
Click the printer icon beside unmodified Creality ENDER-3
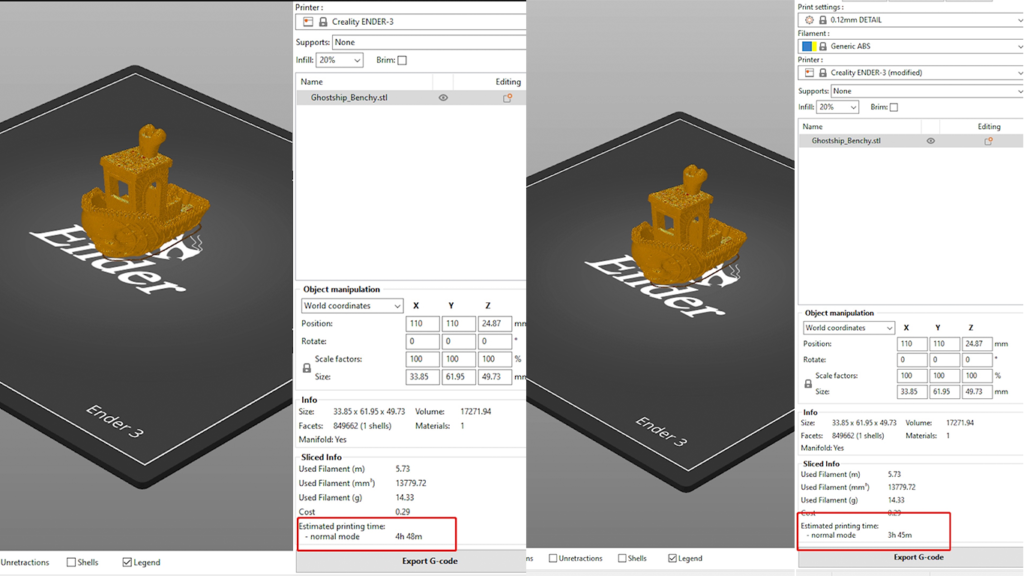click(x=308, y=21)
